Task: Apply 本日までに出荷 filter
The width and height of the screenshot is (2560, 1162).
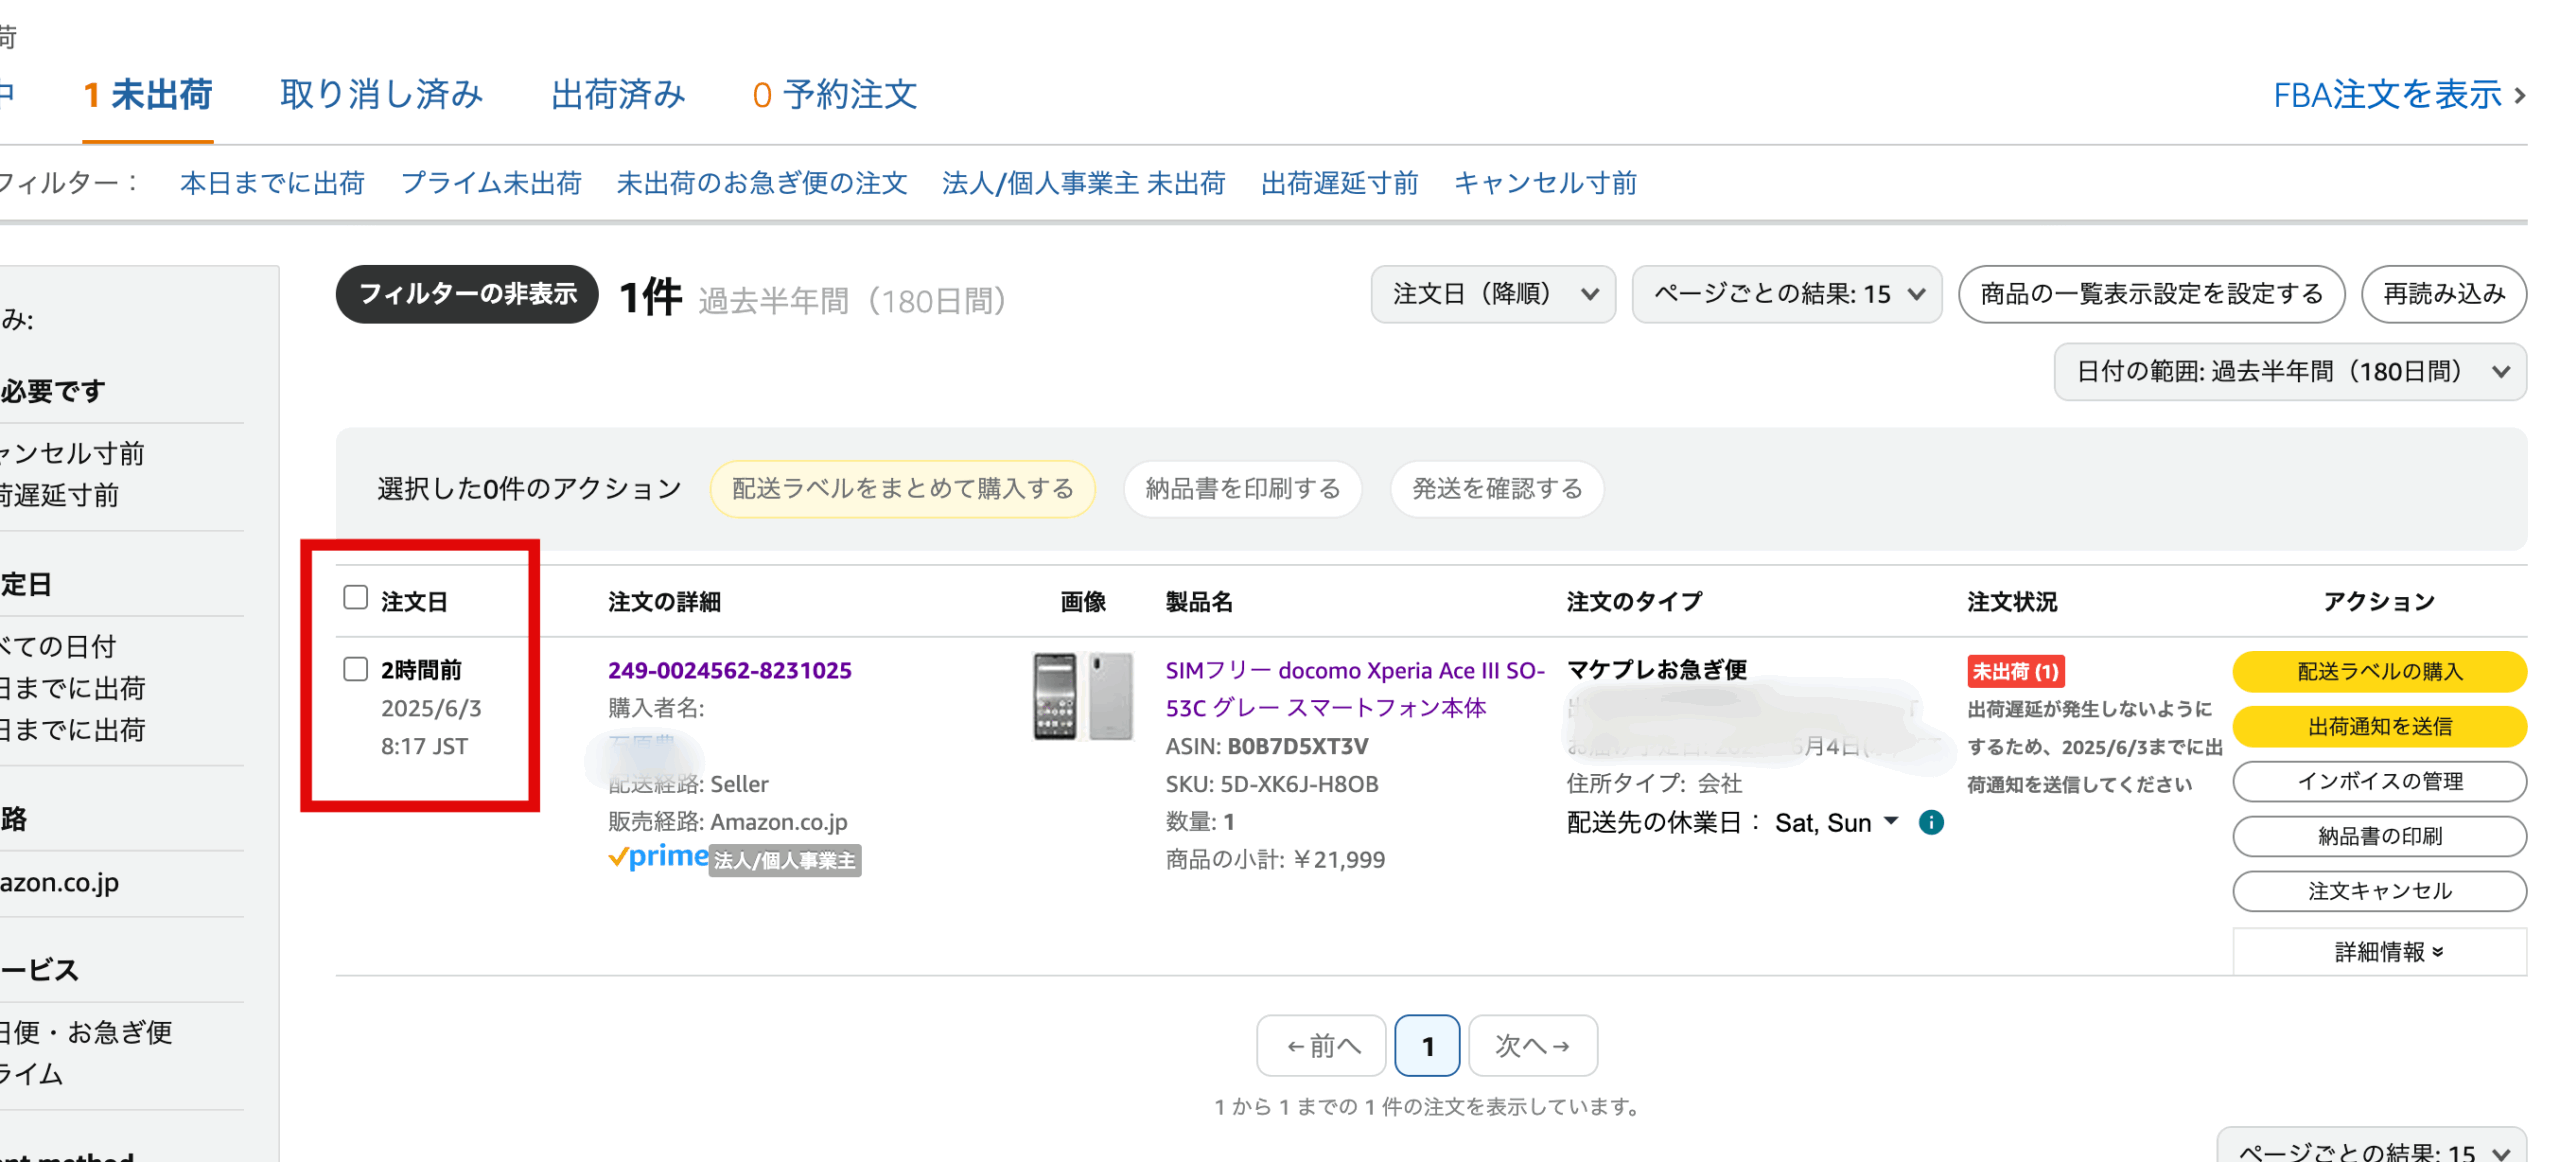Action: click(272, 183)
